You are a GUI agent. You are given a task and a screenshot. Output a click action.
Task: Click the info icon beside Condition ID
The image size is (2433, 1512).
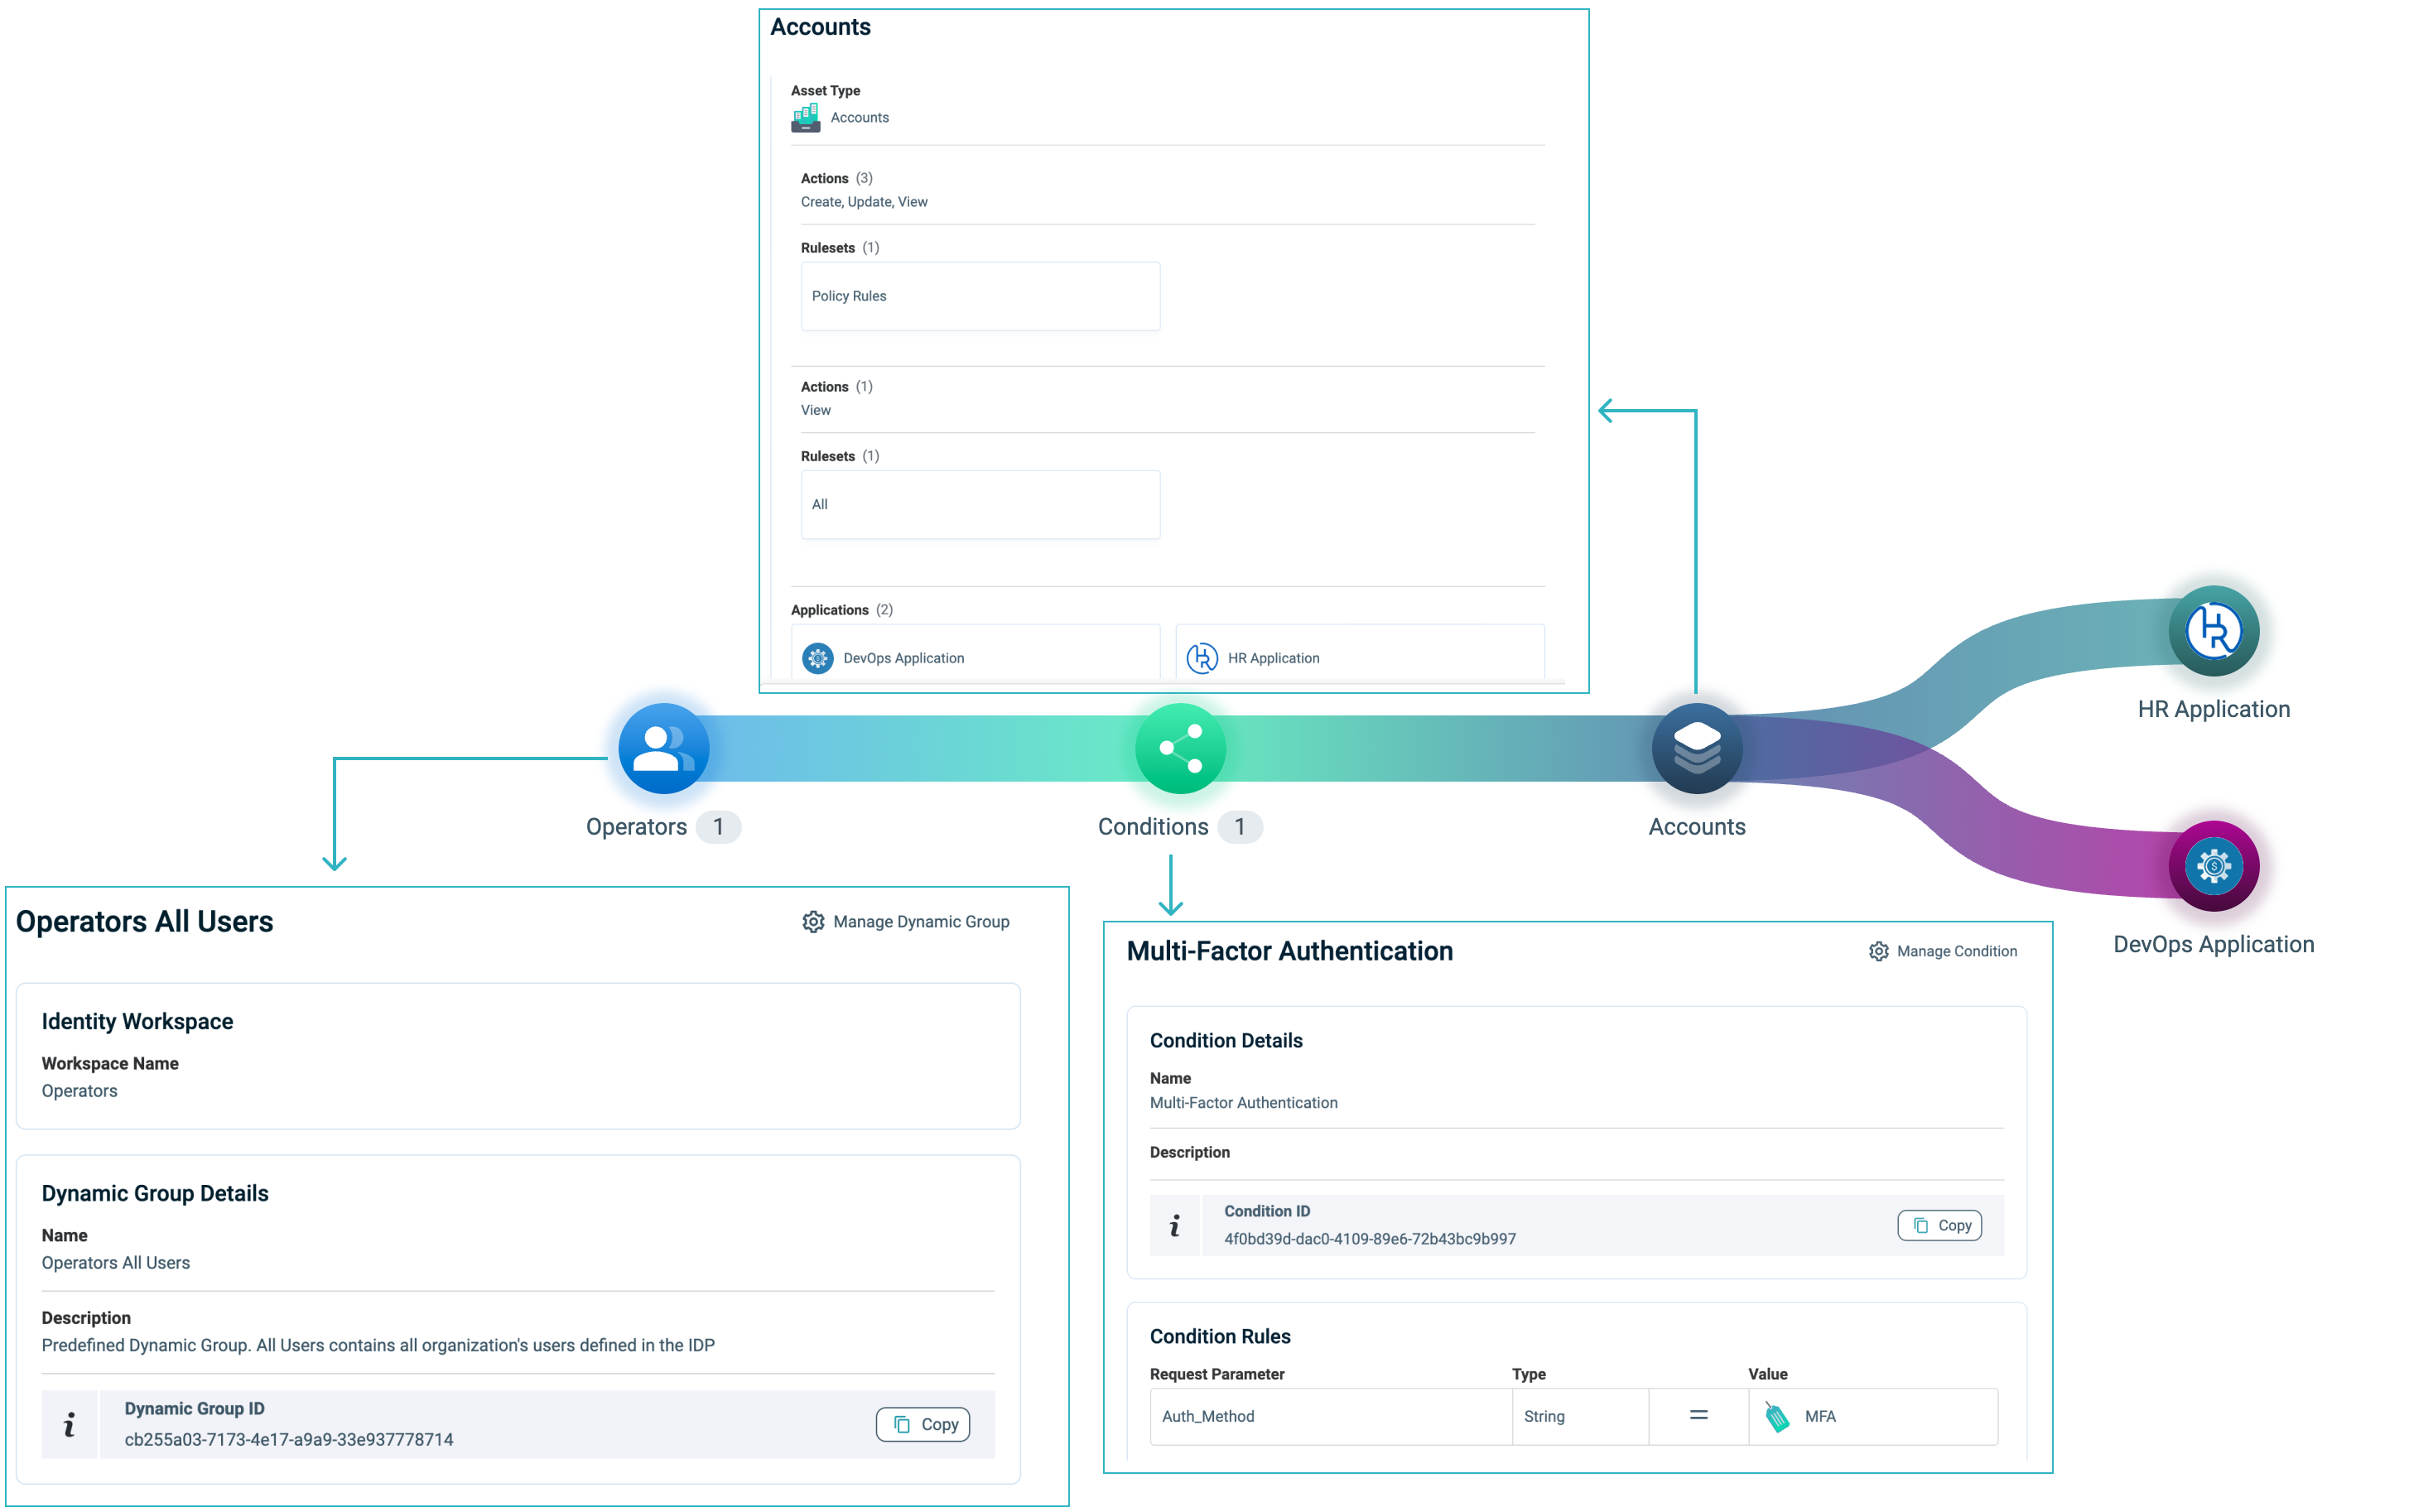[1175, 1225]
